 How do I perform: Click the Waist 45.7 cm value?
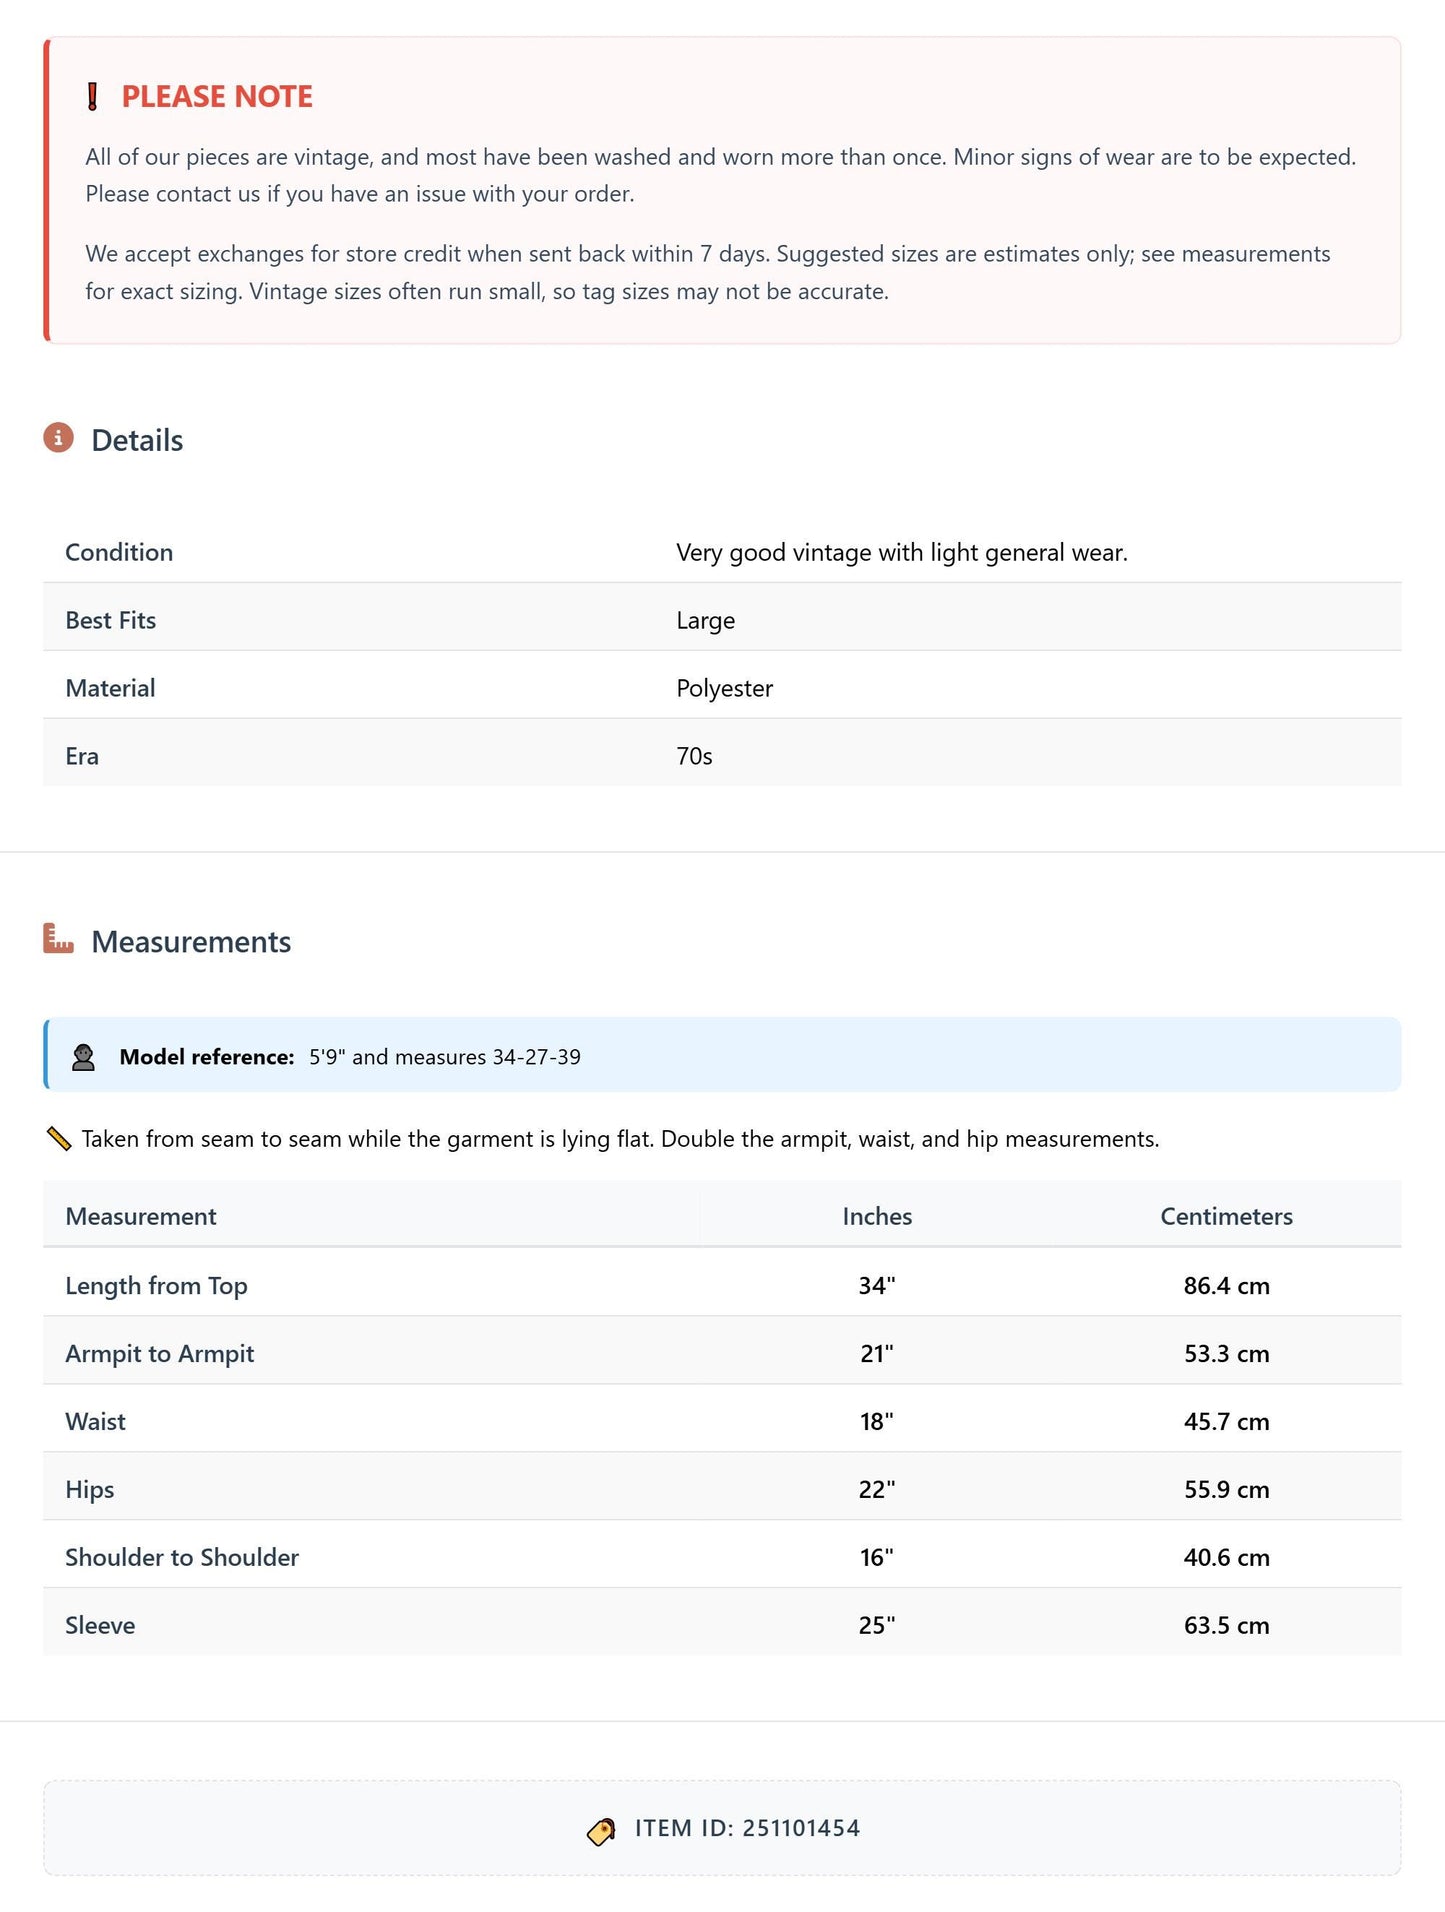pos(1227,1421)
